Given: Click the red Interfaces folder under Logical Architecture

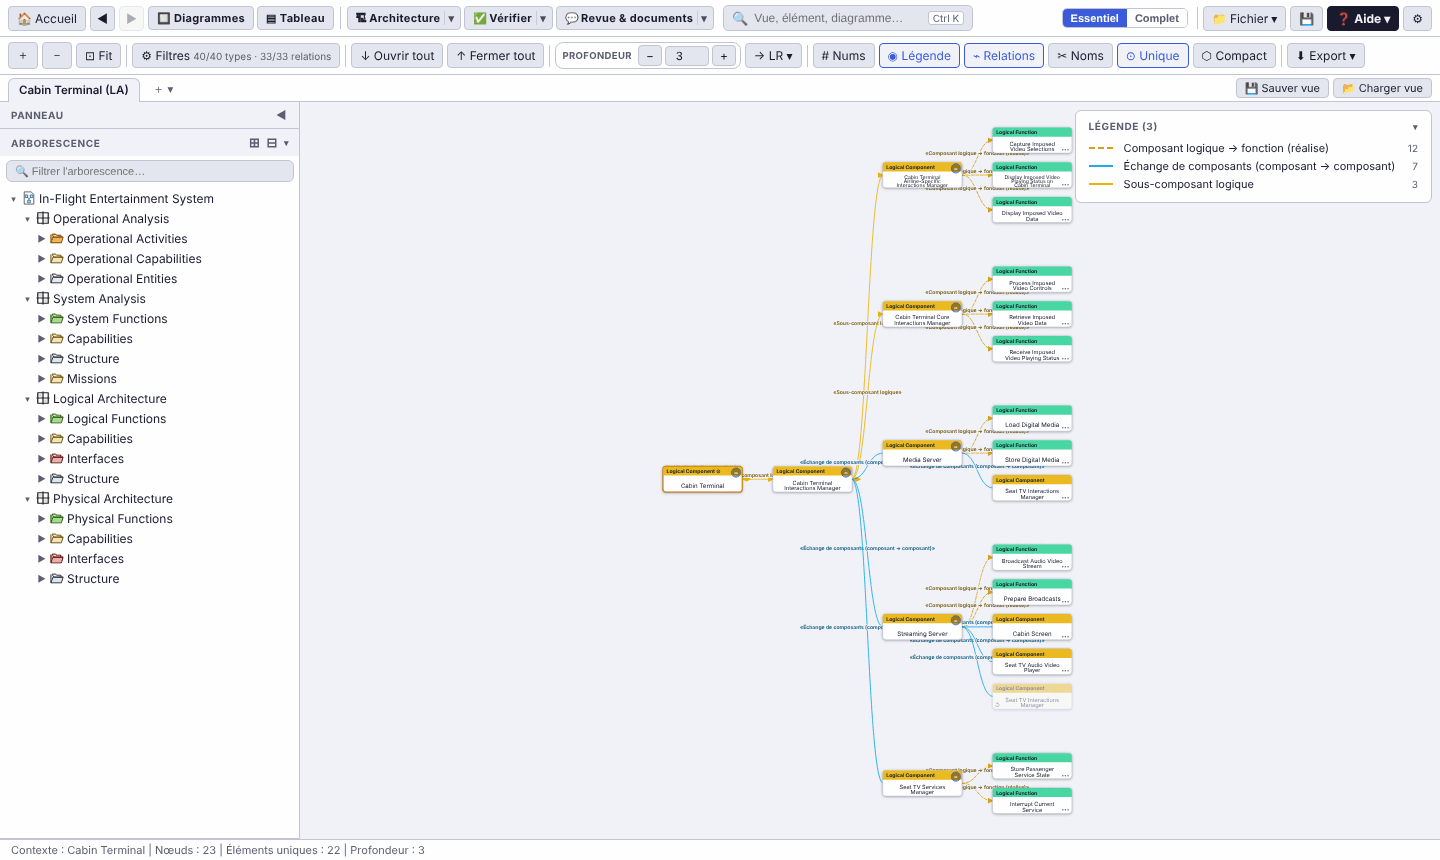Looking at the screenshot, I should pyautogui.click(x=57, y=458).
